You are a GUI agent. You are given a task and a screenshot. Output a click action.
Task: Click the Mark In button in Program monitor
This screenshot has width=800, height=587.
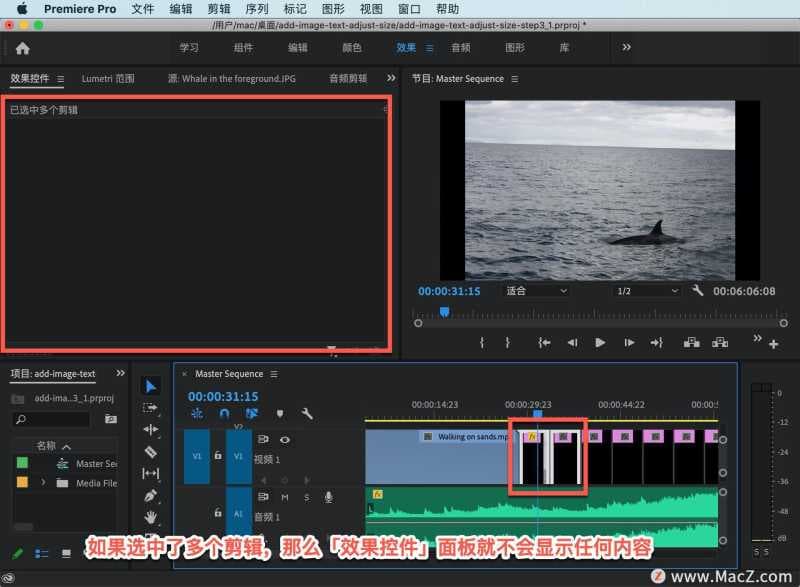click(x=482, y=342)
